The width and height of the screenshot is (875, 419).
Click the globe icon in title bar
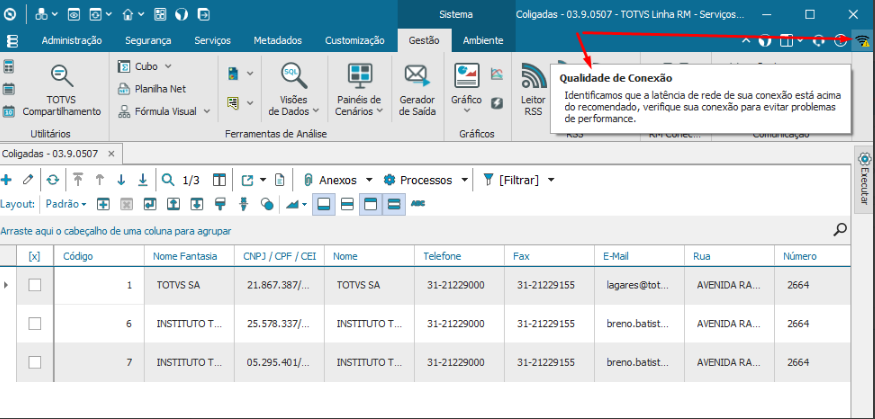click(181, 15)
